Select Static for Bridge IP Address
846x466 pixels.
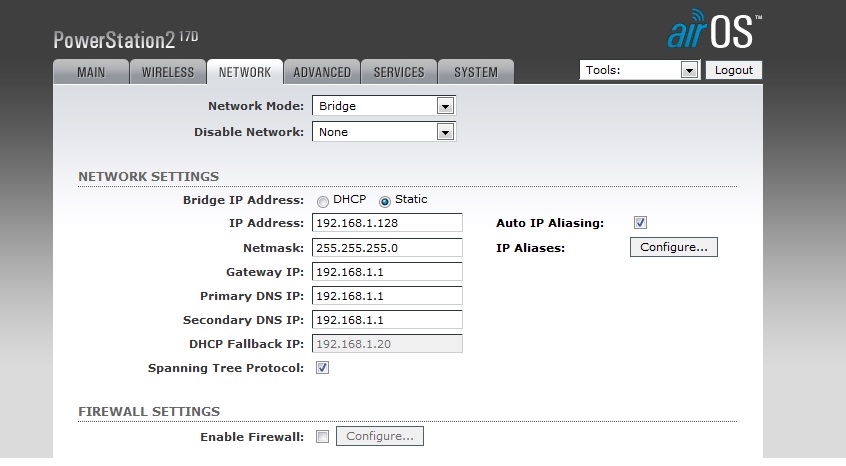click(x=385, y=202)
